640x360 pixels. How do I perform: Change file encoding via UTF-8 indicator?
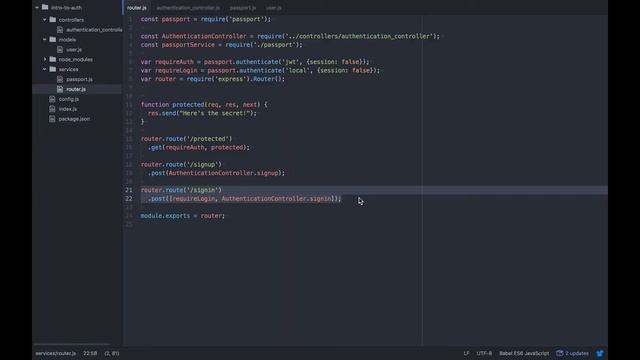484,353
